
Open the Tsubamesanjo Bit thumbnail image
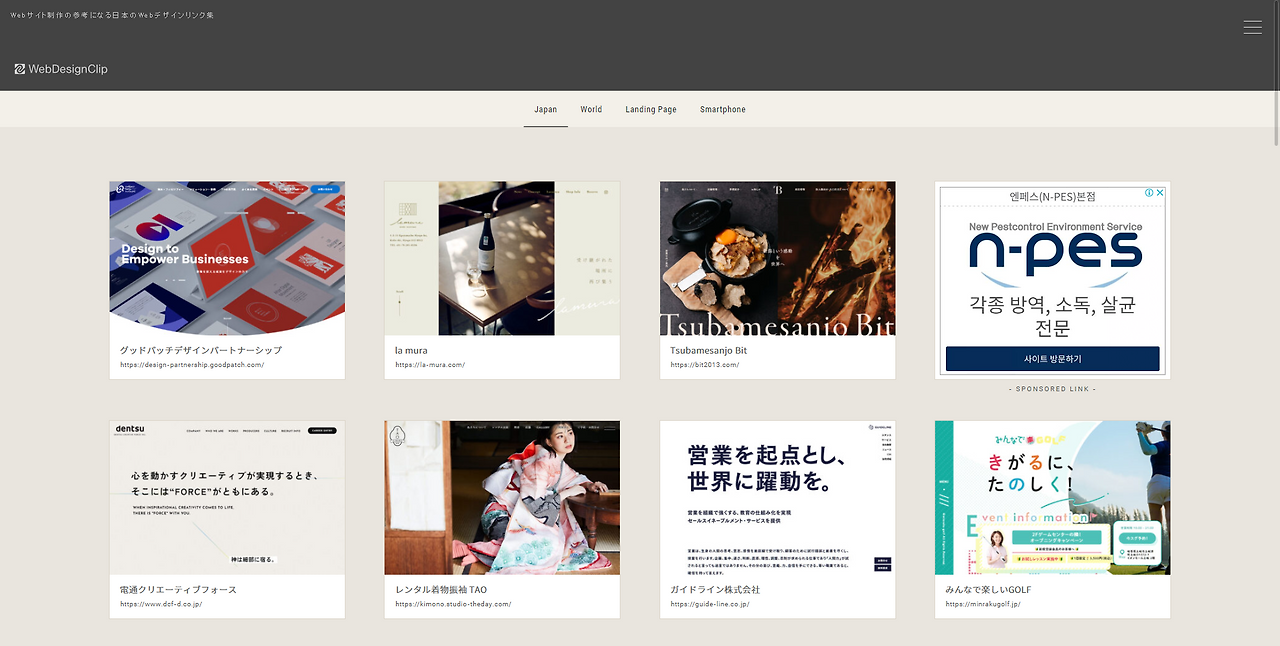pos(778,258)
